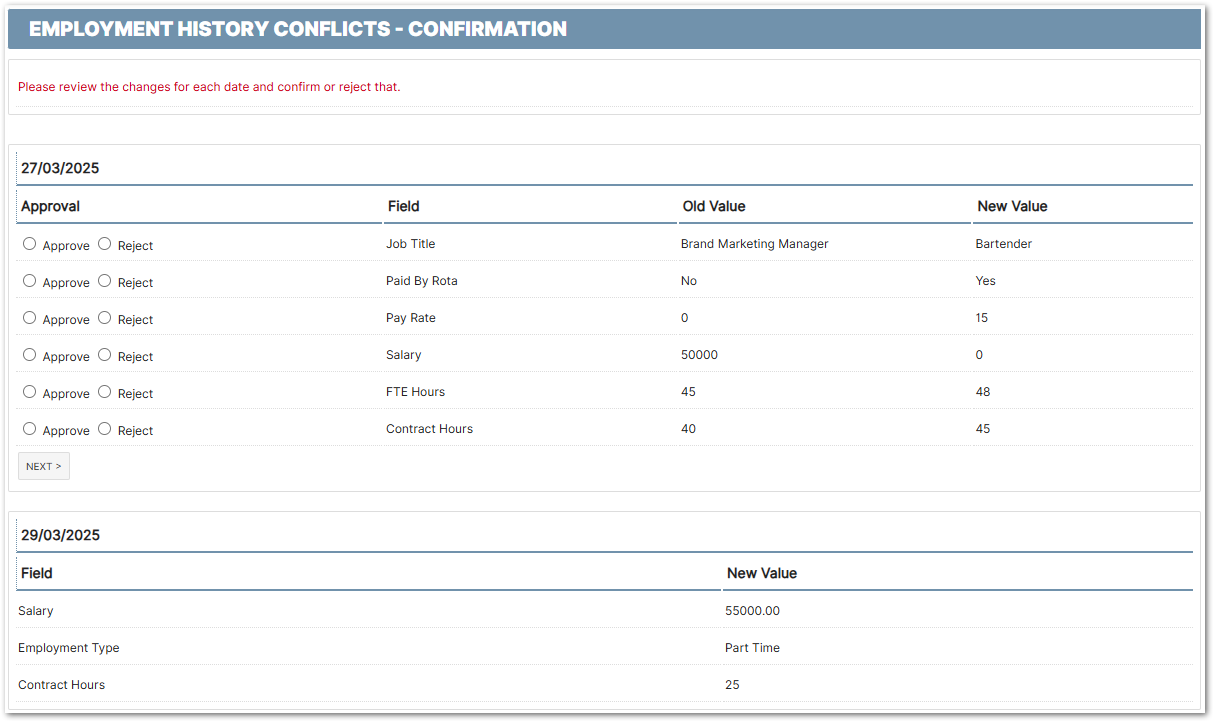1214x722 pixels.
Task: Click the Old Value column header
Action: [x=714, y=206]
